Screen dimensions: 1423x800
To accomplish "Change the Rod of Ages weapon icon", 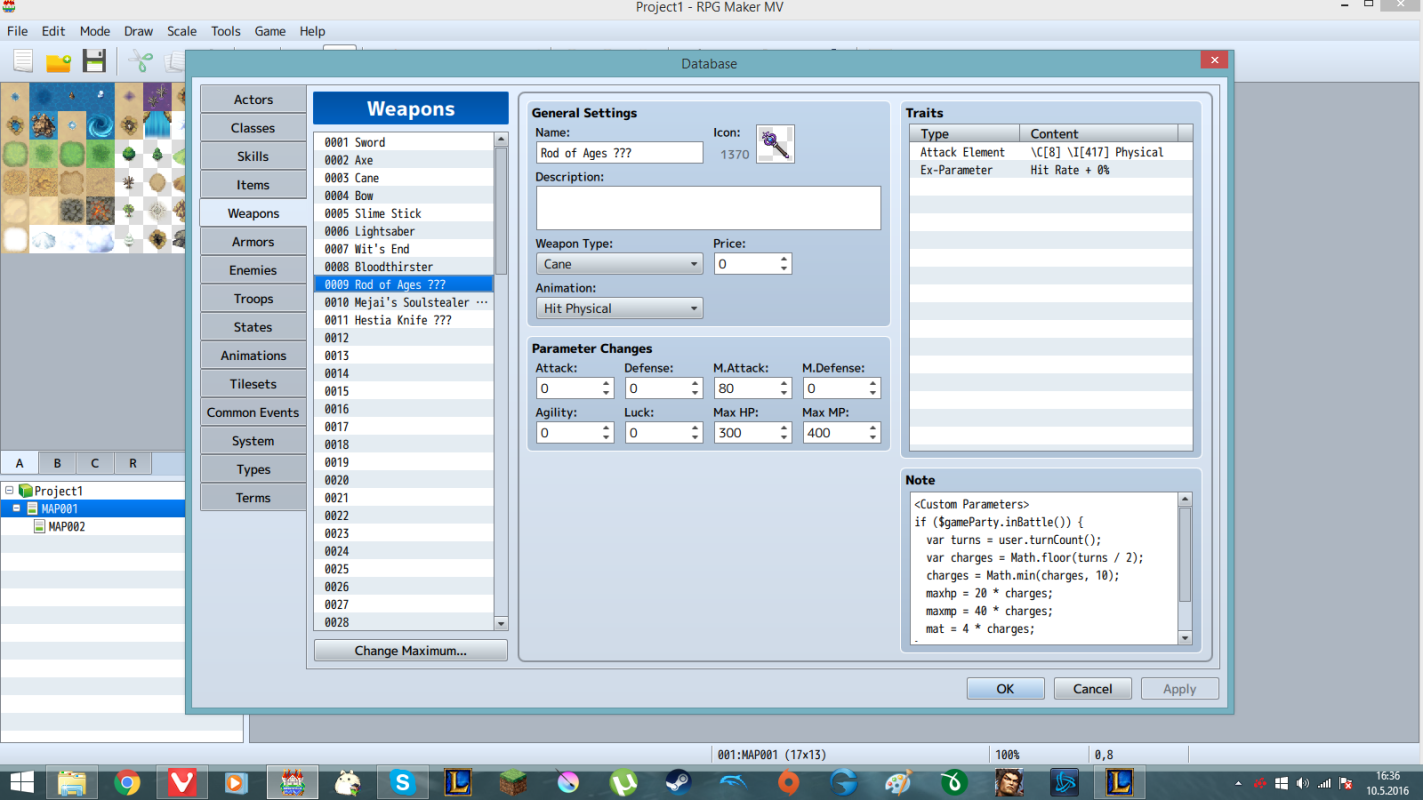I will [775, 144].
